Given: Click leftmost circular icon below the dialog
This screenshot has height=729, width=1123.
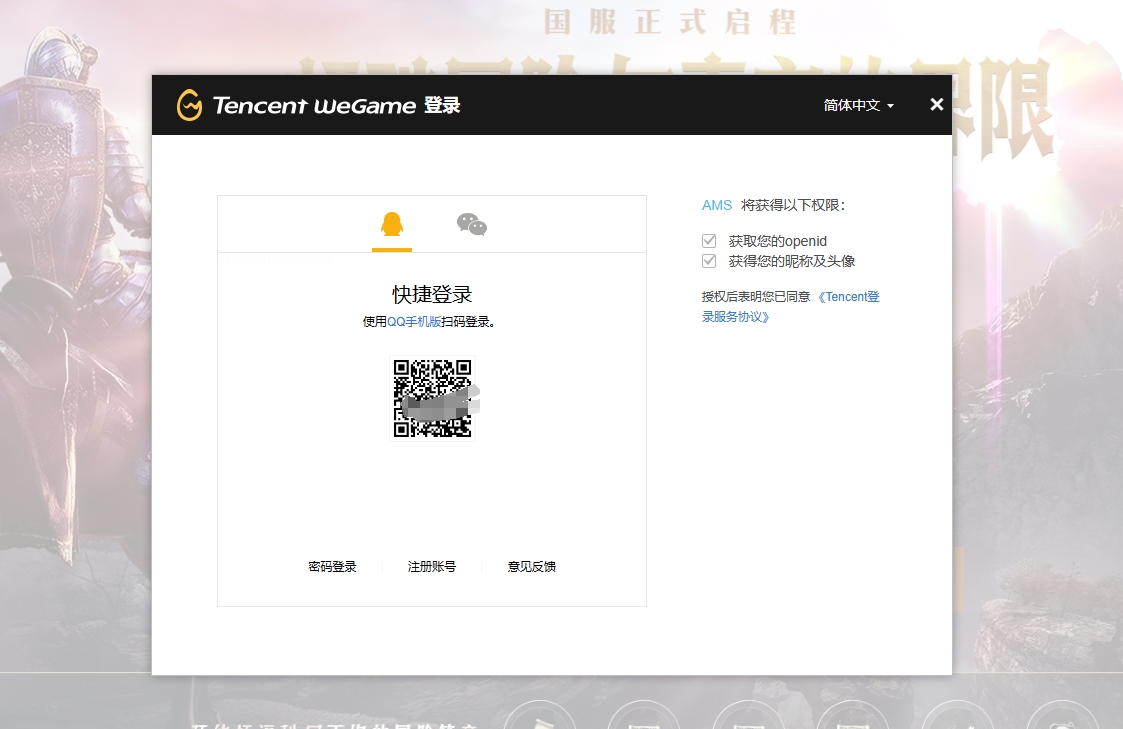Looking at the screenshot, I should 539,718.
